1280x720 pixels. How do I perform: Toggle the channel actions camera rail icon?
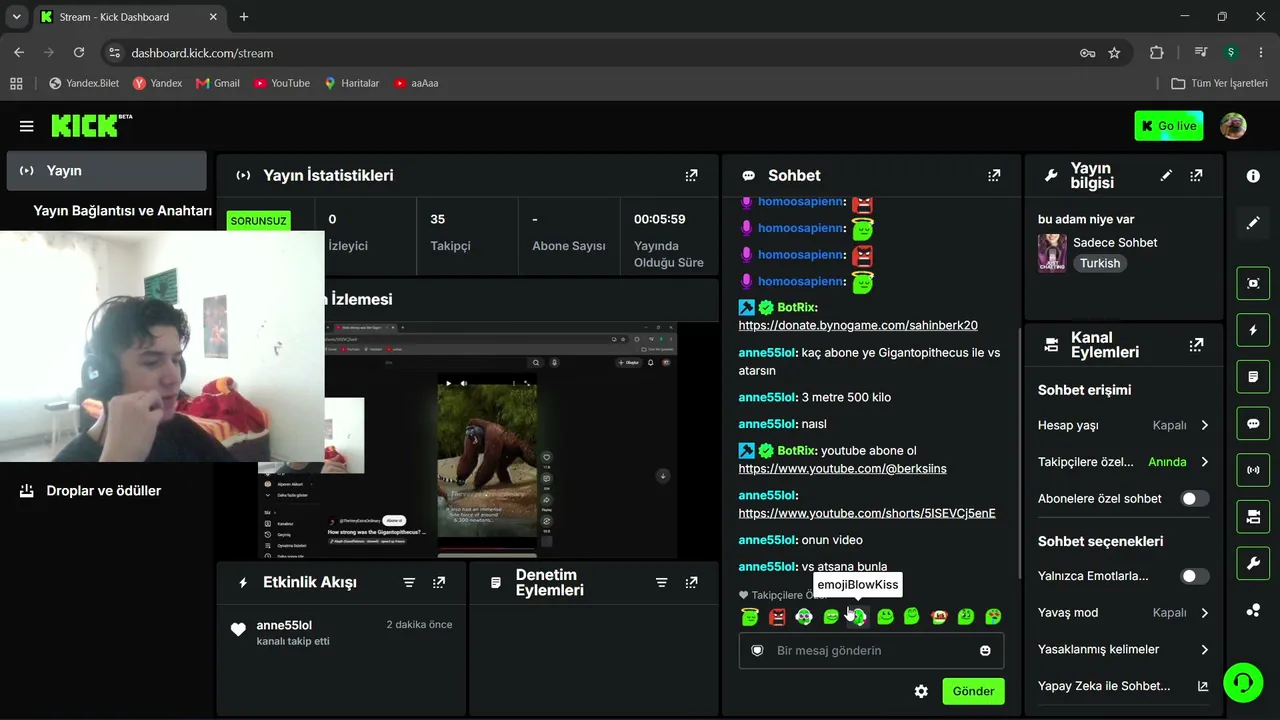(x=1253, y=517)
